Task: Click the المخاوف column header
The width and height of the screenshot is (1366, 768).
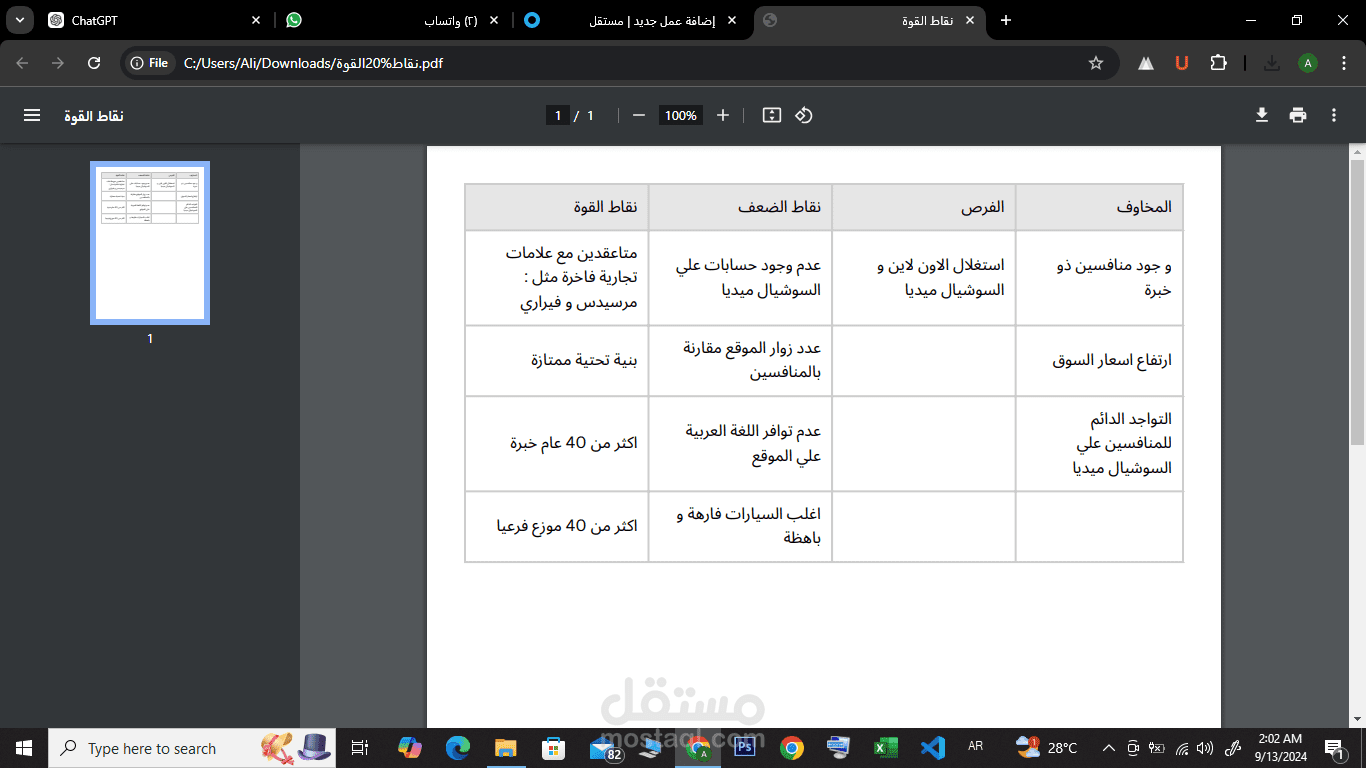Action: [x=1099, y=207]
